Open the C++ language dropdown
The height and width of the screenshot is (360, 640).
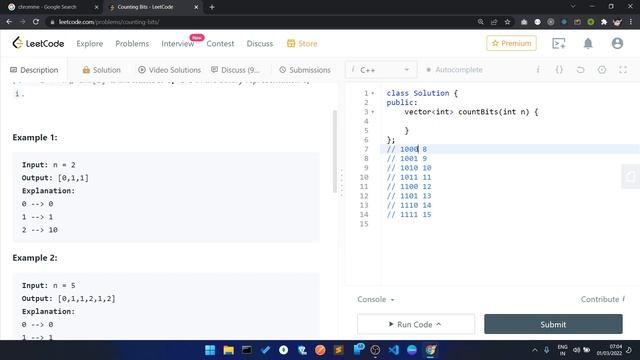click(381, 70)
